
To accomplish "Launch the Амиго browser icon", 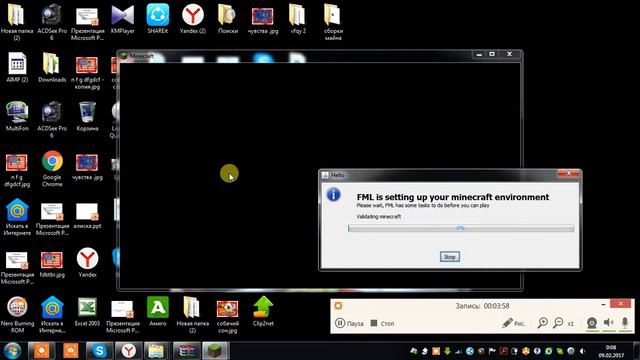I will [158, 312].
